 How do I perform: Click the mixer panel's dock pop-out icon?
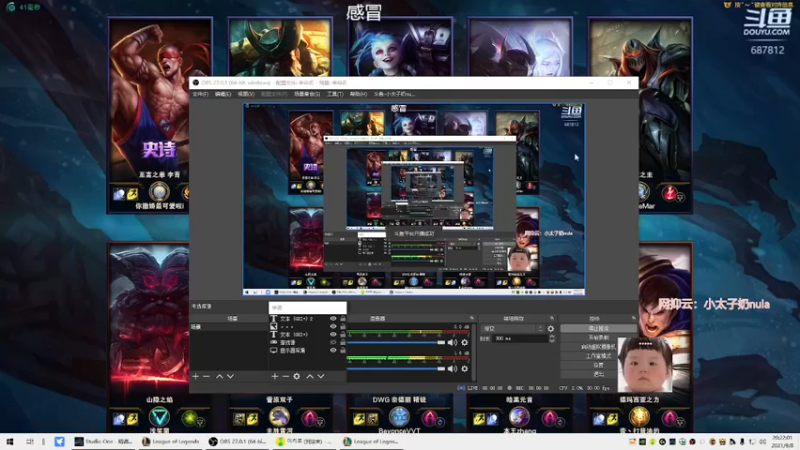tap(472, 318)
